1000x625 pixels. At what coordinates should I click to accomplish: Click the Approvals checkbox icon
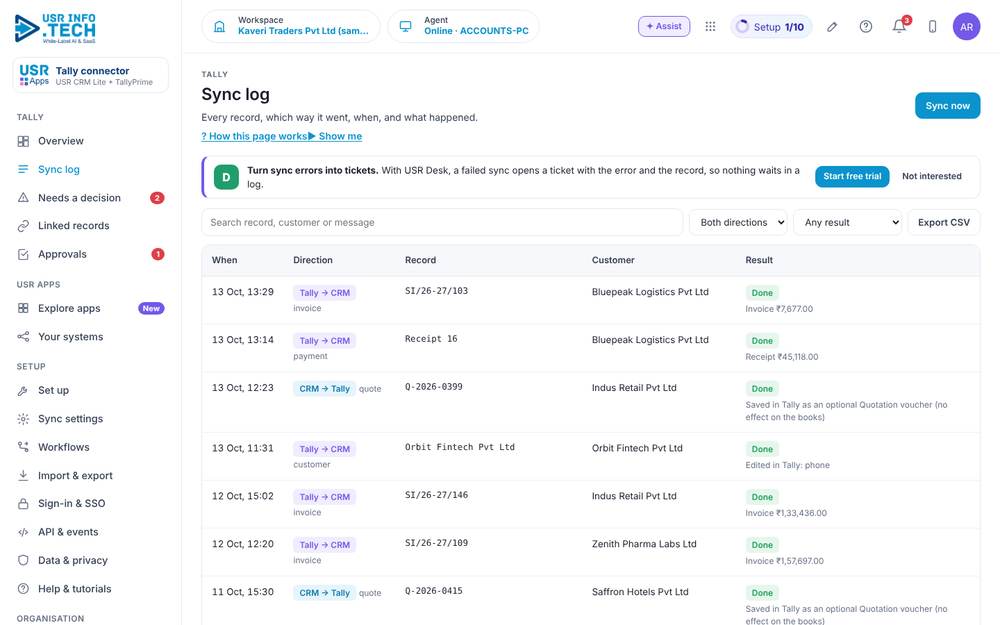click(23, 254)
